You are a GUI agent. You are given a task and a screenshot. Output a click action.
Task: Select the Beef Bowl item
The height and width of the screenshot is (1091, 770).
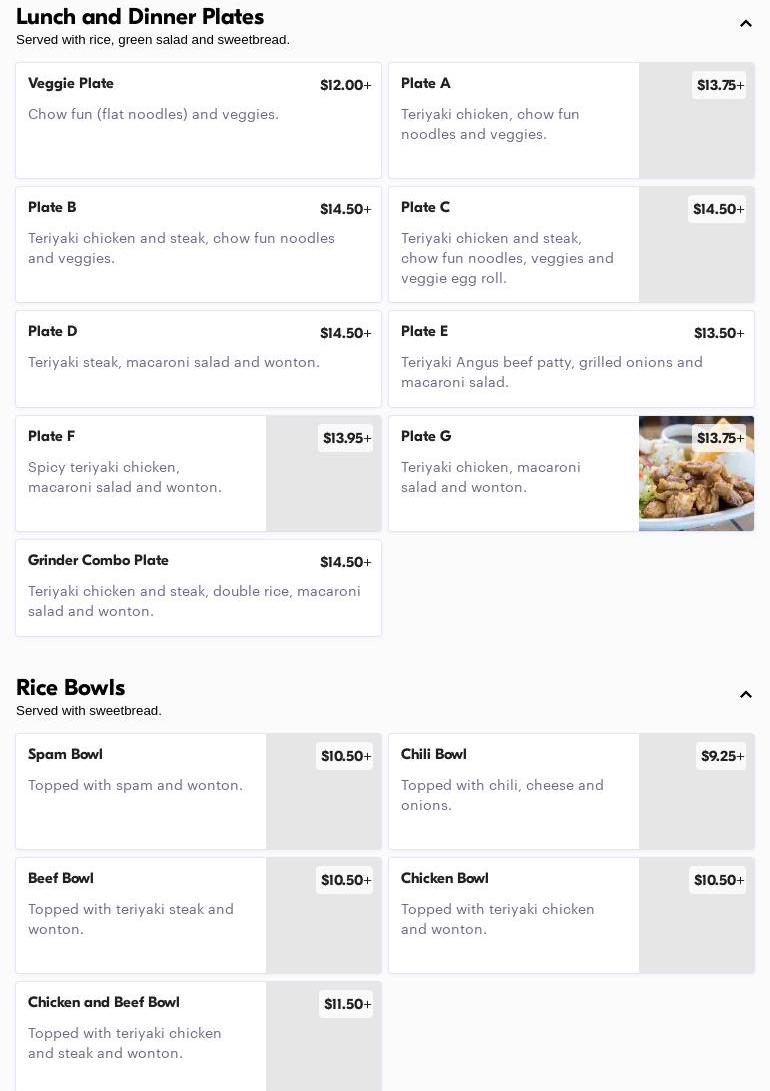141,915
